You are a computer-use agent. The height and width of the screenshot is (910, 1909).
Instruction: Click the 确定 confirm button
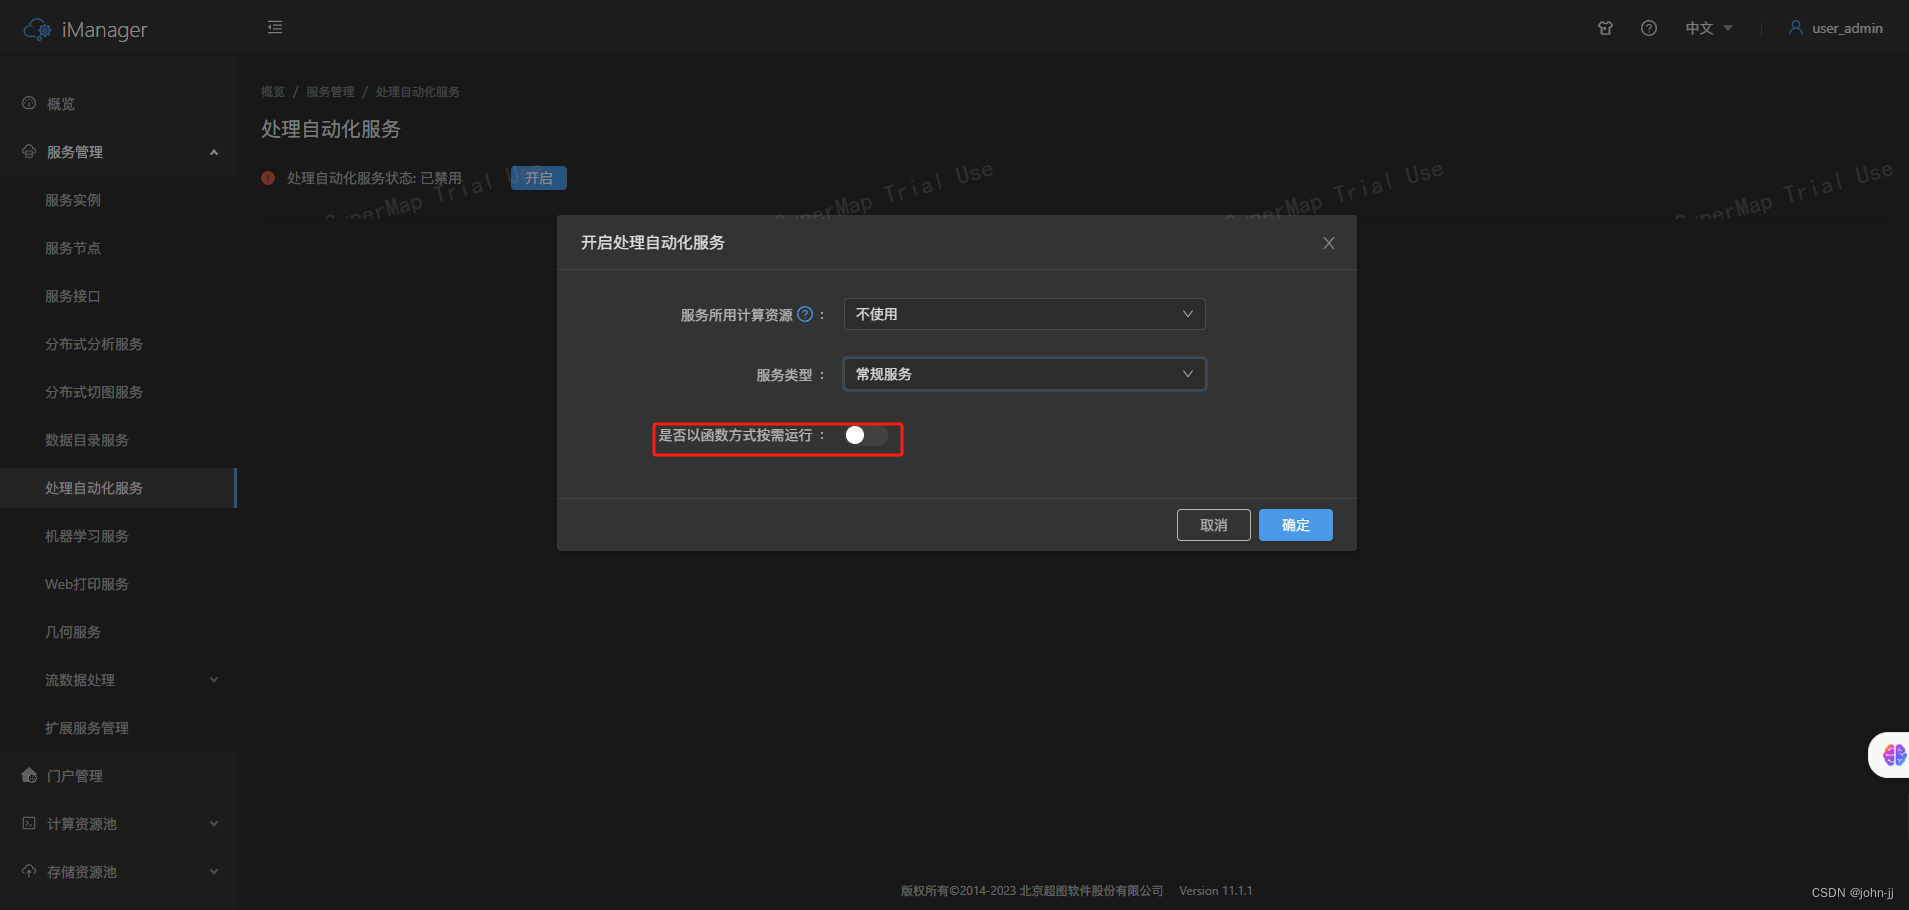pyautogui.click(x=1295, y=525)
